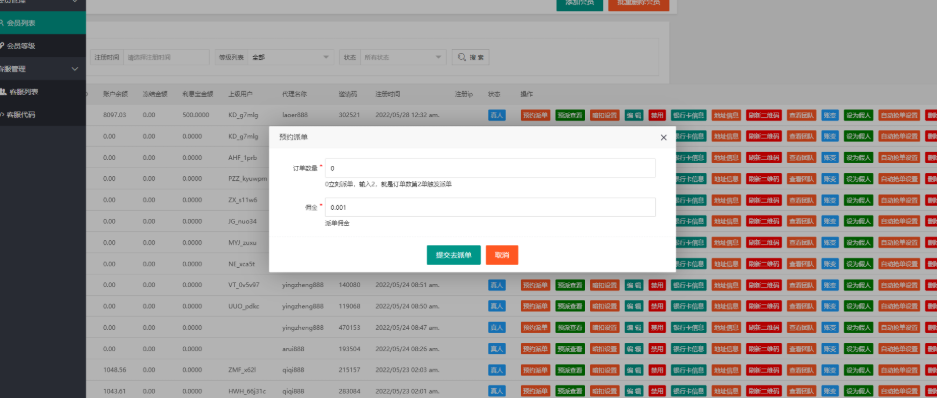This screenshot has height=398, width=937.
Task: Select the balance 1048.56 cell
Action: point(114,369)
